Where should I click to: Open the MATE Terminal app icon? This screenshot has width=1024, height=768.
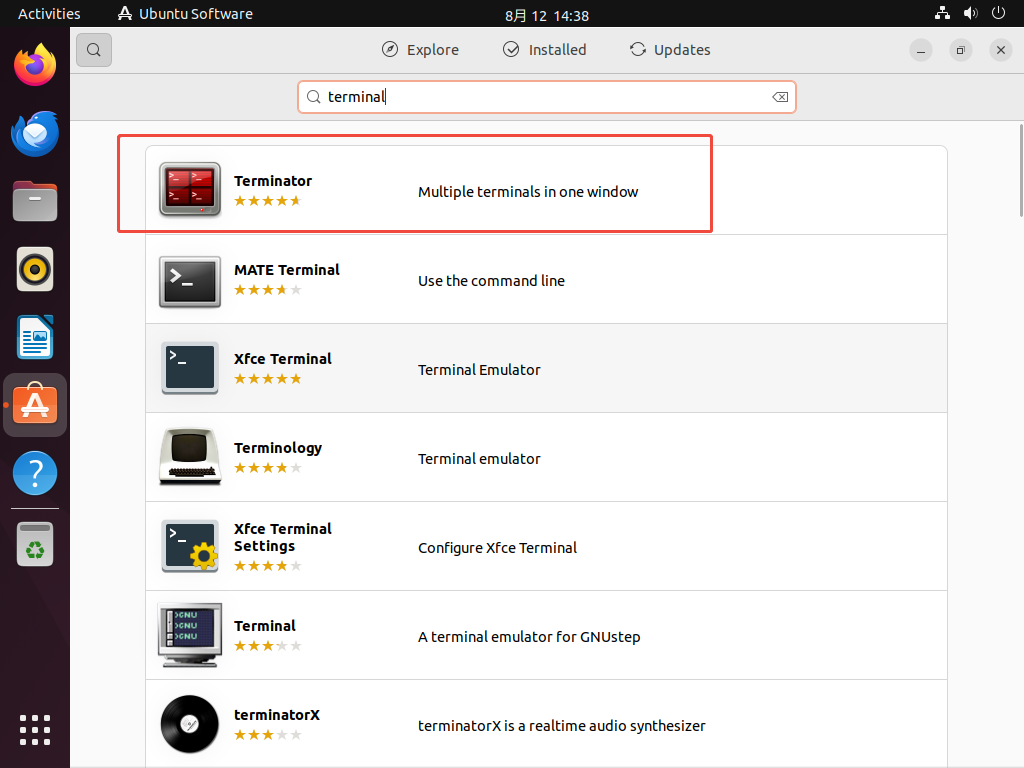click(189, 281)
